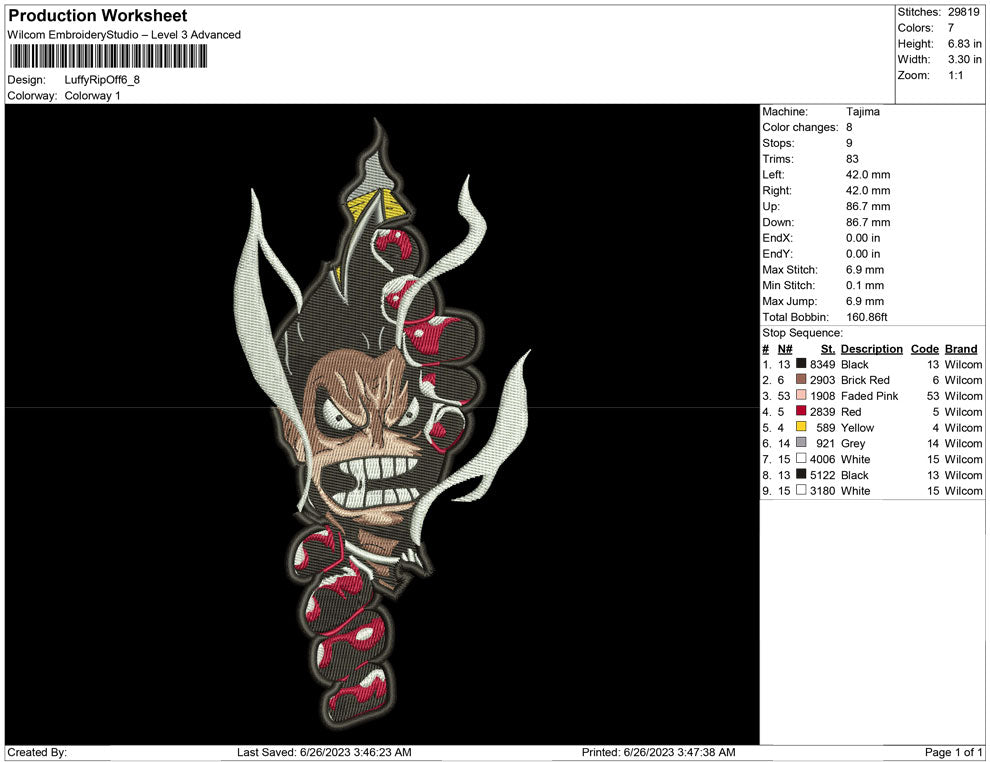
Task: Click the height value '6.83 in'
Action: 965,44
